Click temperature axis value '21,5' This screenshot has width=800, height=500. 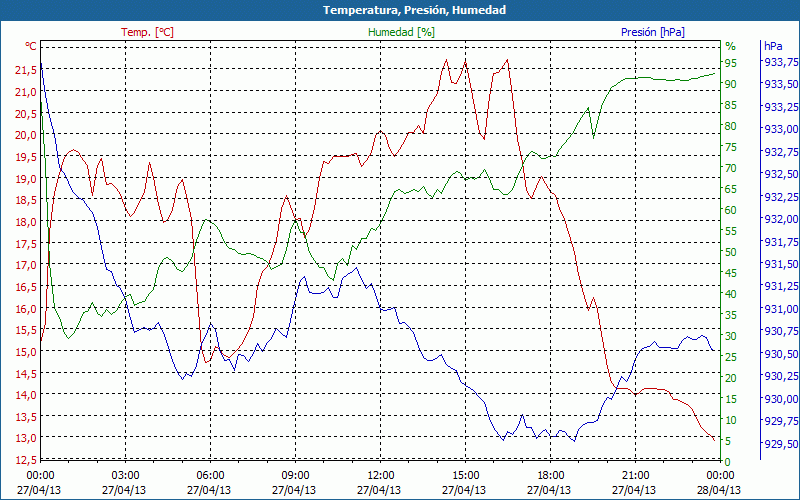click(x=26, y=70)
